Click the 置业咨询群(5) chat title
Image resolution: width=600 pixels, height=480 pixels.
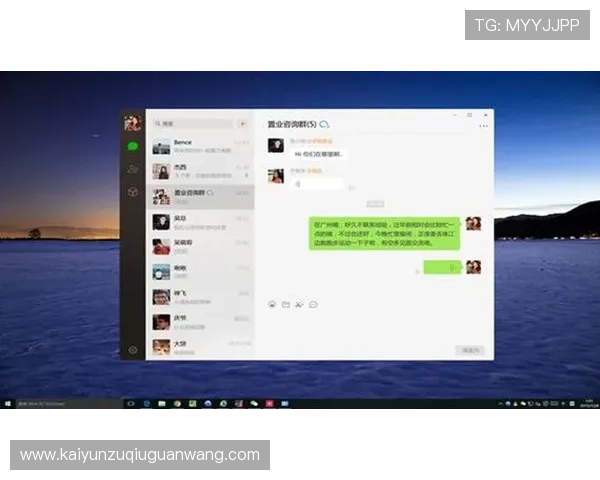pos(292,124)
